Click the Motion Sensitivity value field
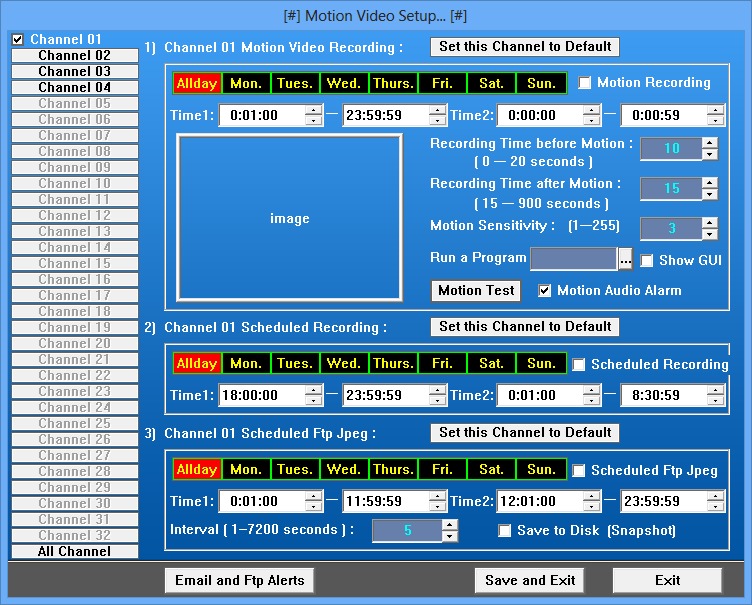The width and height of the screenshot is (752, 605). point(671,228)
